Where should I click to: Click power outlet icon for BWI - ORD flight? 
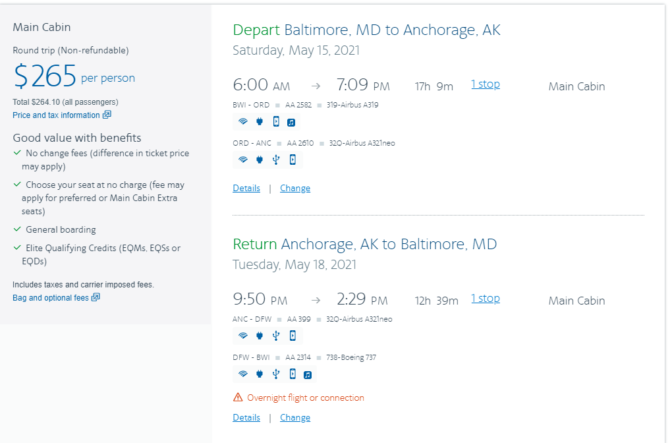tap(259, 122)
